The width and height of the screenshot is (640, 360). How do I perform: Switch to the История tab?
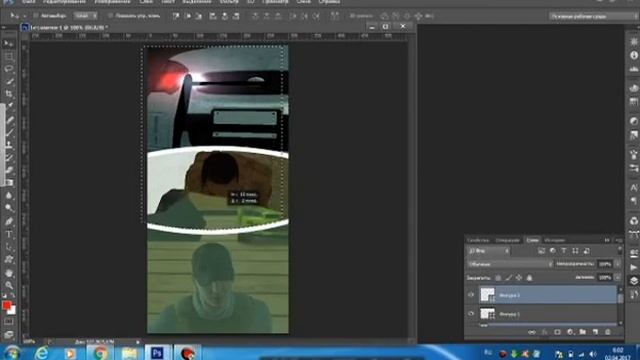click(x=554, y=240)
